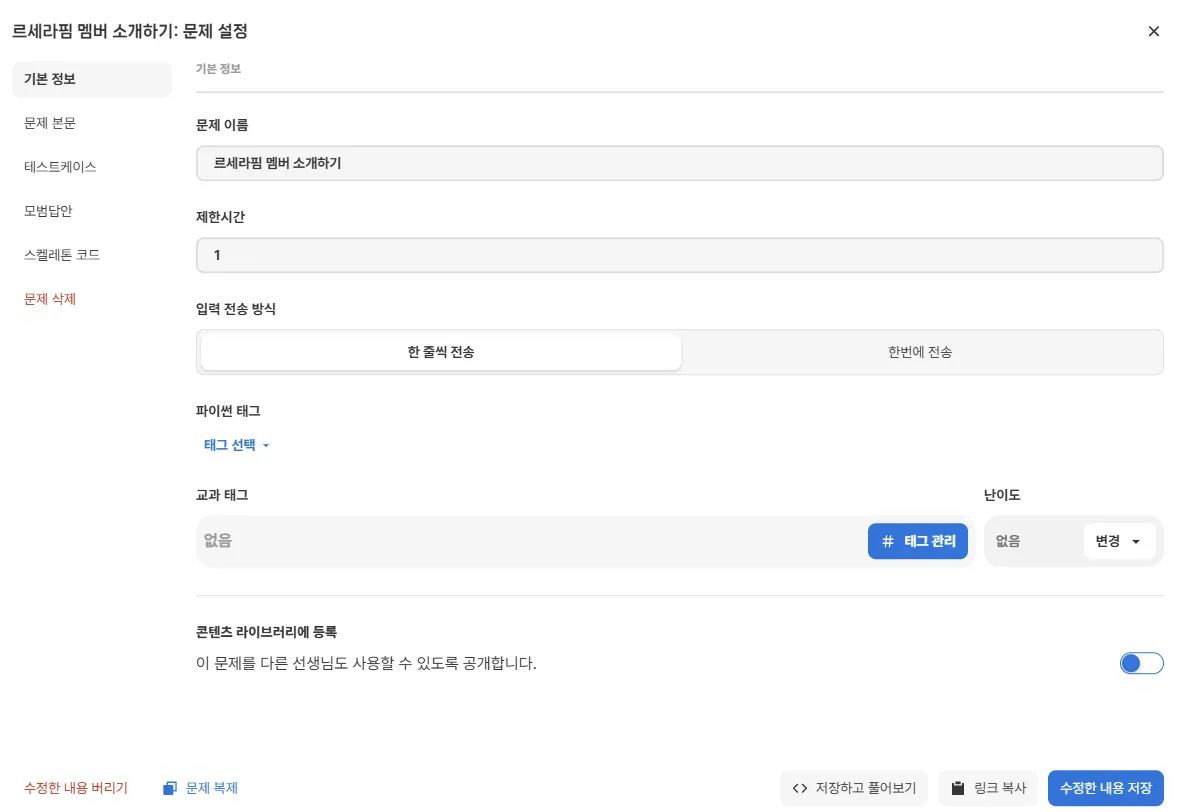This screenshot has height=812, width=1178.
Task: Toggle the 콘텐츠 라이브러리에 등록 switch
Action: [x=1141, y=663]
